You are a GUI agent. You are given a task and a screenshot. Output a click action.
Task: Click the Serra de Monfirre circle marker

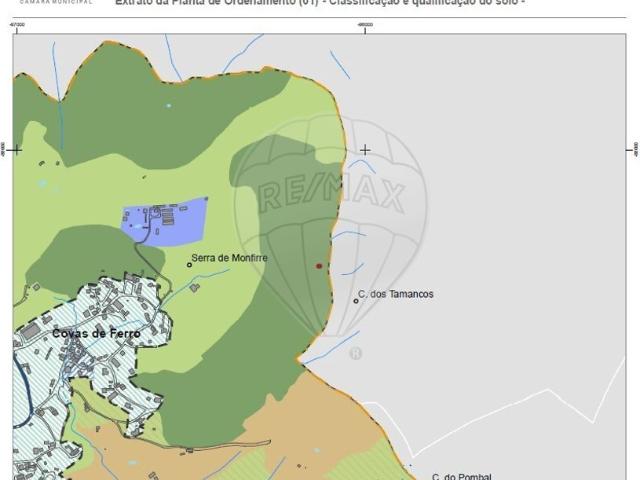[x=188, y=265]
